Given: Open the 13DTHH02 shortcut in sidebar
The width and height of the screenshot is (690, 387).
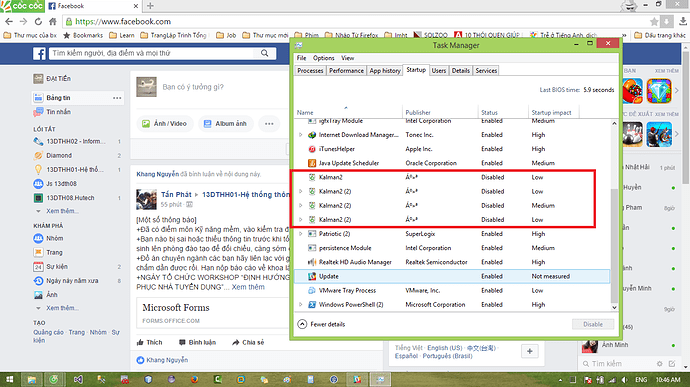Looking at the screenshot, I should click(x=77, y=141).
